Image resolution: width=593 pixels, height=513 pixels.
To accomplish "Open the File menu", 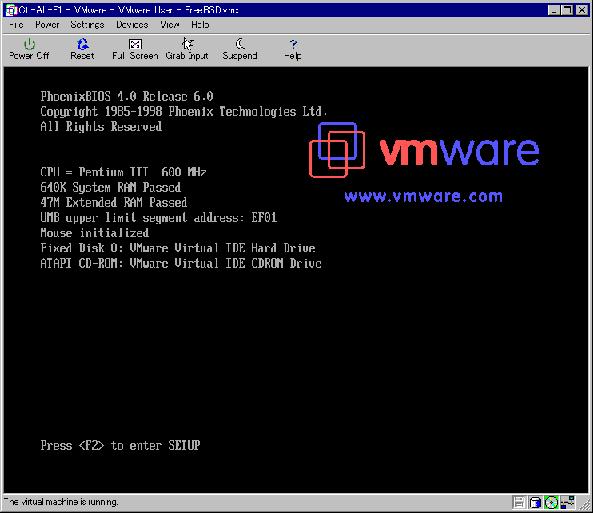I will pyautogui.click(x=16, y=25).
